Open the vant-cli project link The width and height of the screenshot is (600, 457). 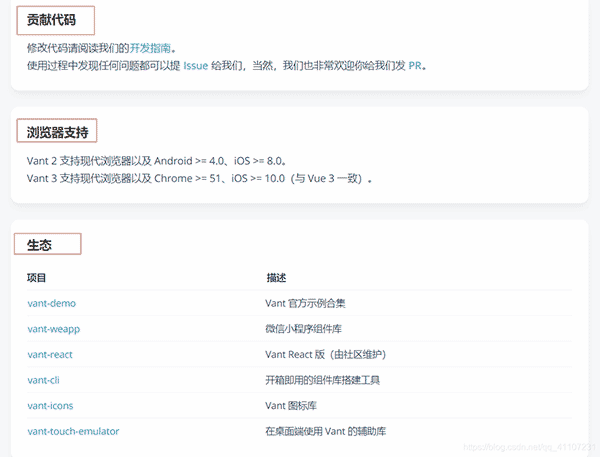click(43, 380)
